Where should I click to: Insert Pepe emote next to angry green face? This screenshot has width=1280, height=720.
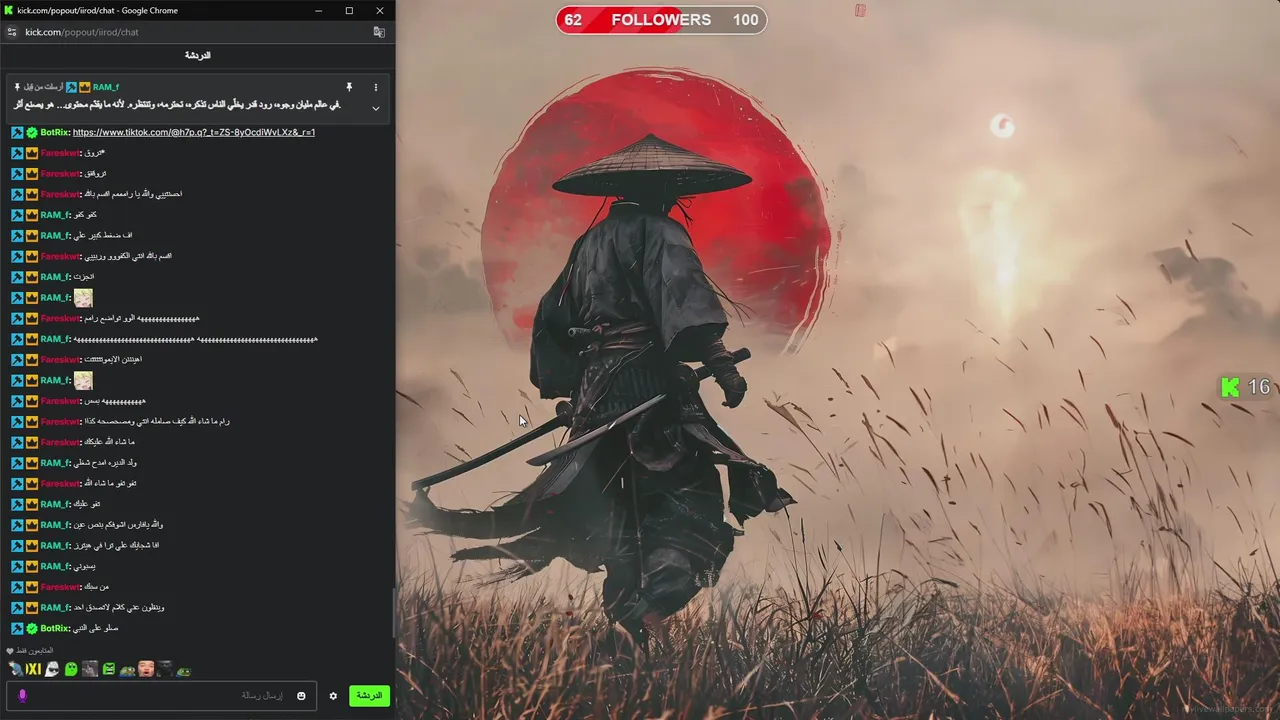[x=127, y=670]
